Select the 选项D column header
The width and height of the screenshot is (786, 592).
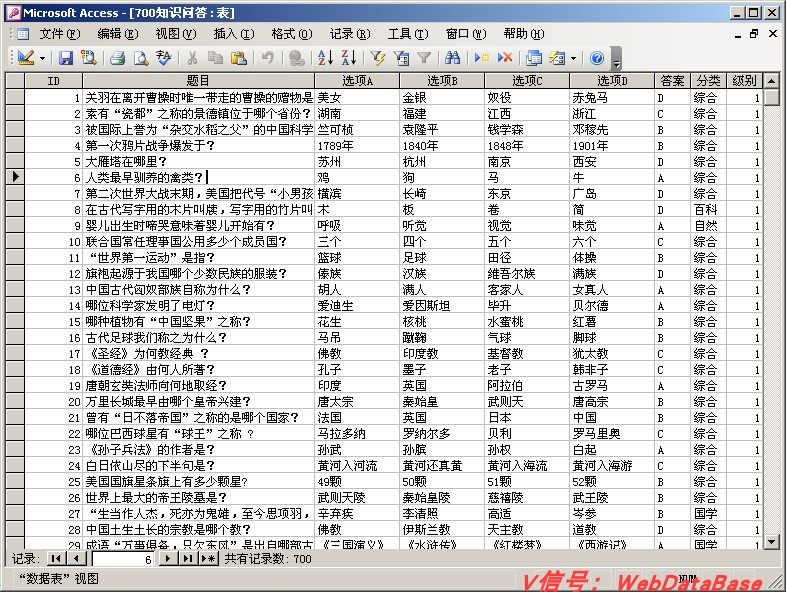(x=612, y=81)
